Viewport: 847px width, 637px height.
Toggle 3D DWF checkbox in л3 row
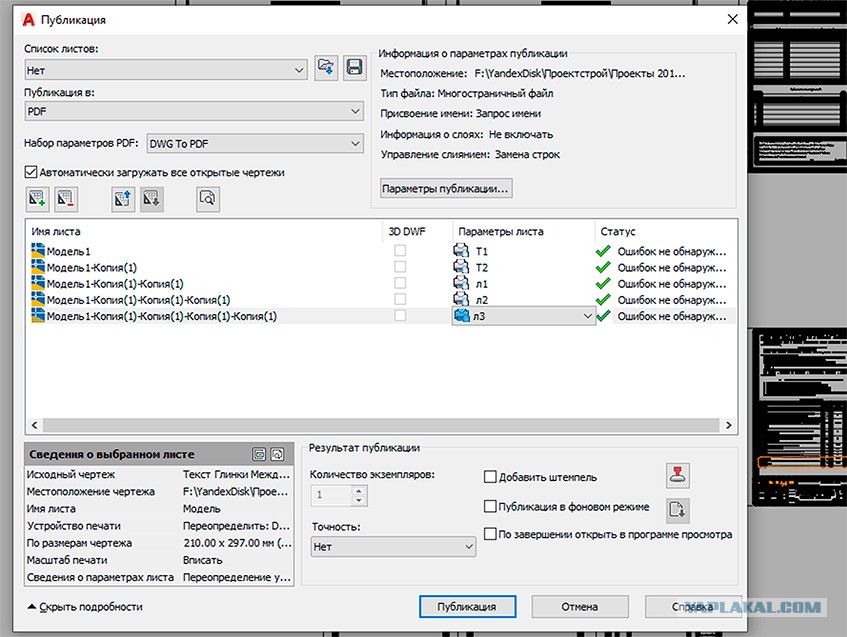(x=400, y=315)
